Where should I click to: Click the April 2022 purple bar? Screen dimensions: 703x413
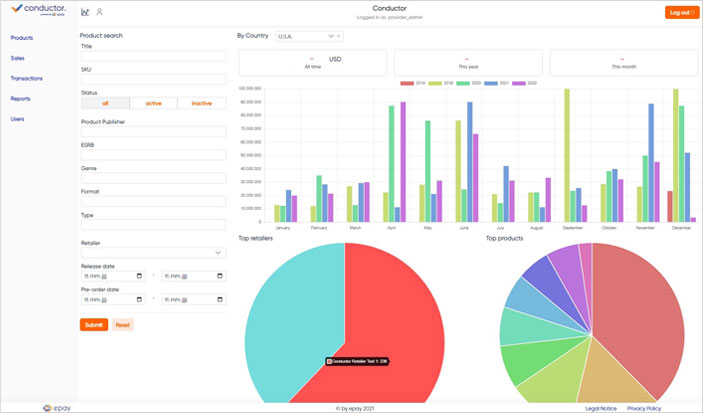point(403,162)
